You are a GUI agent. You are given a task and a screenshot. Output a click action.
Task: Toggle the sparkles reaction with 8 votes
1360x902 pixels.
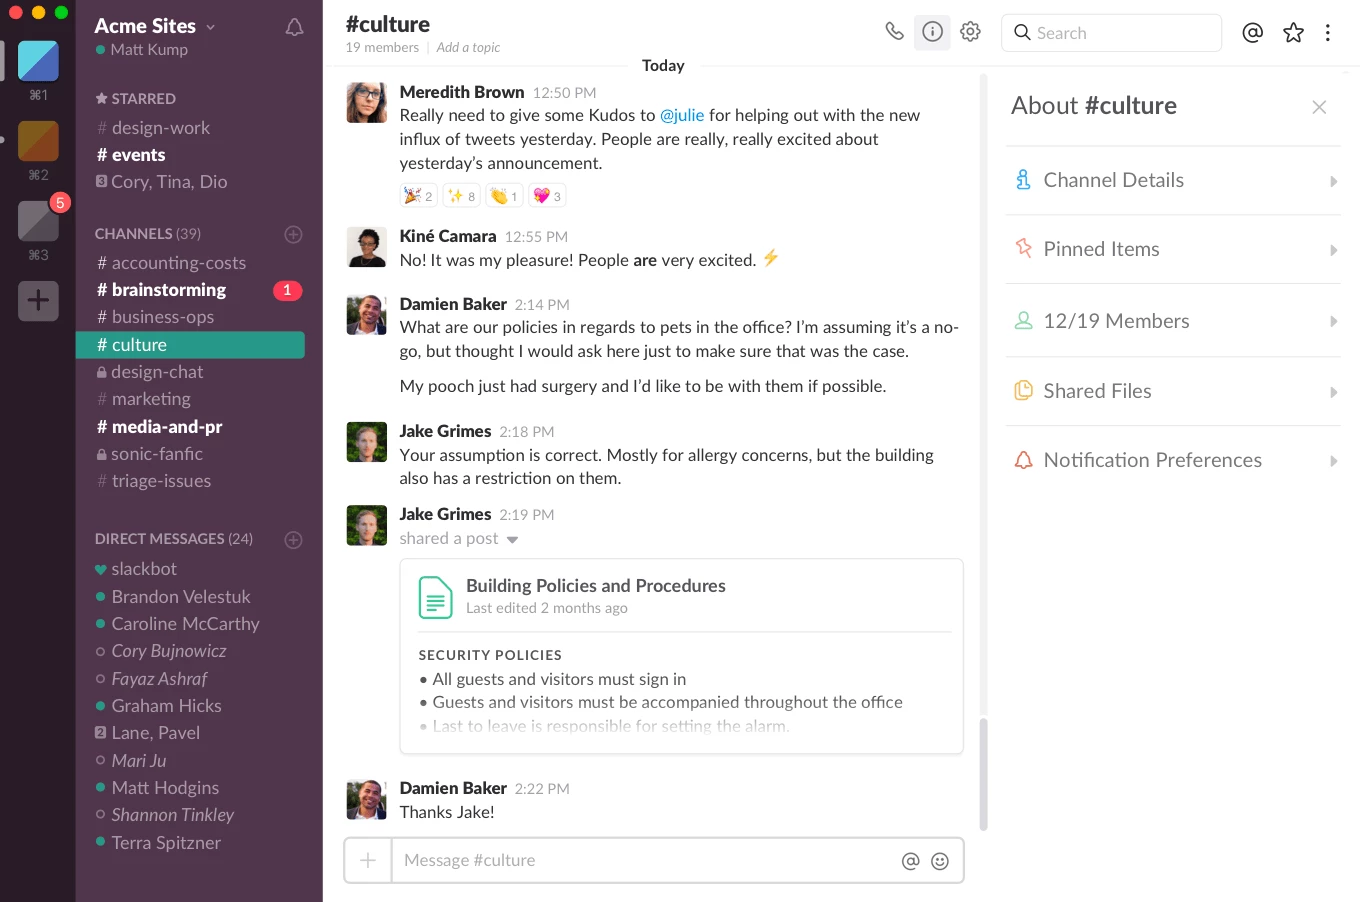[x=461, y=196]
